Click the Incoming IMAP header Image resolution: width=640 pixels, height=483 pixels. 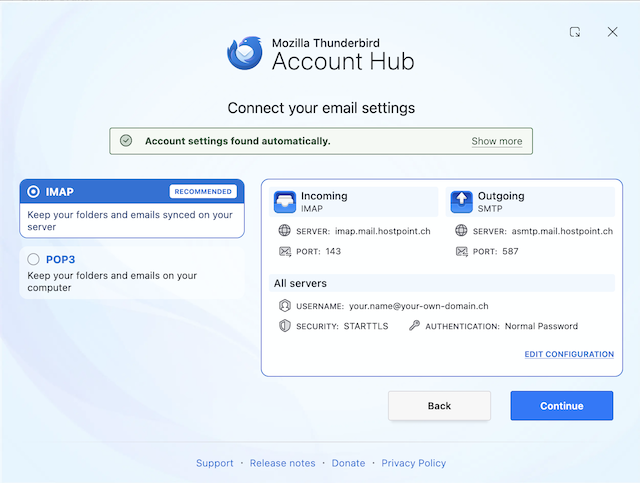(353, 202)
